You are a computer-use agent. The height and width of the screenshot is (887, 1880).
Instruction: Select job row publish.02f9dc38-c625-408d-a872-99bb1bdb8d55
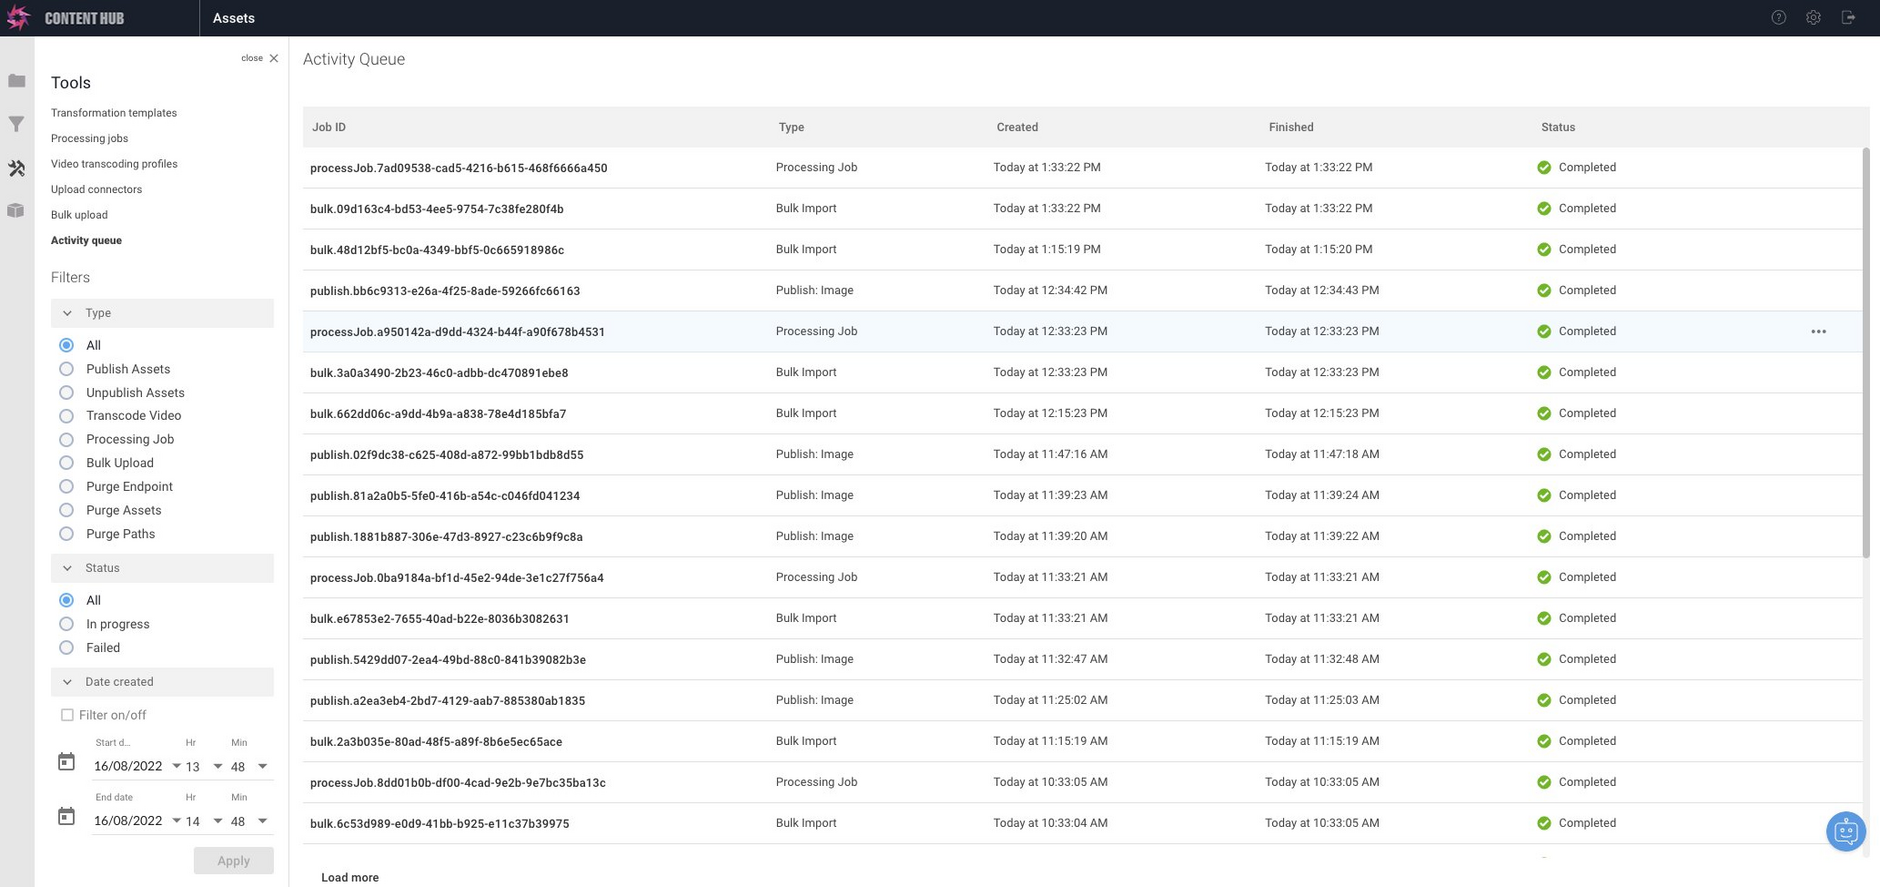click(x=1082, y=455)
